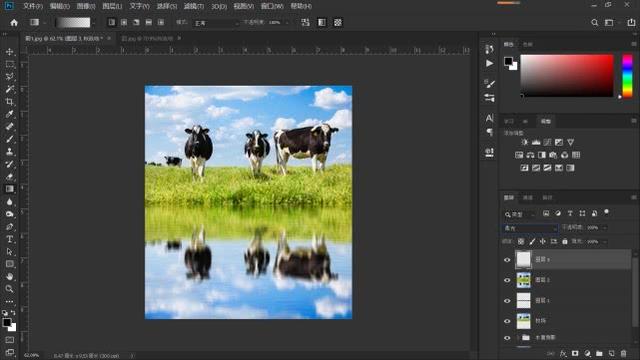Click the red color picker field
Viewport: 640px width, 360px height.
pos(567,76)
